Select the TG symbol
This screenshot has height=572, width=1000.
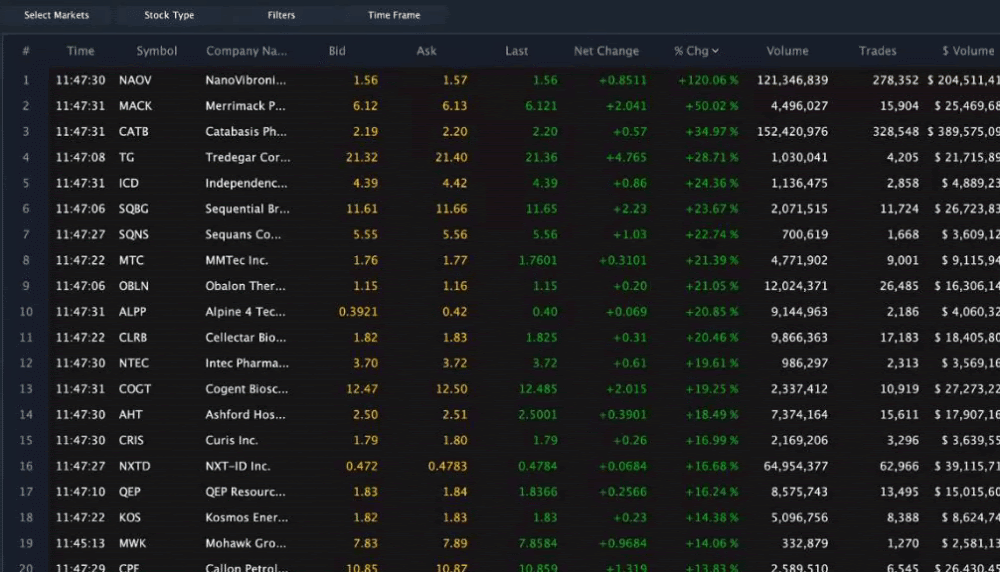pyautogui.click(x=126, y=158)
